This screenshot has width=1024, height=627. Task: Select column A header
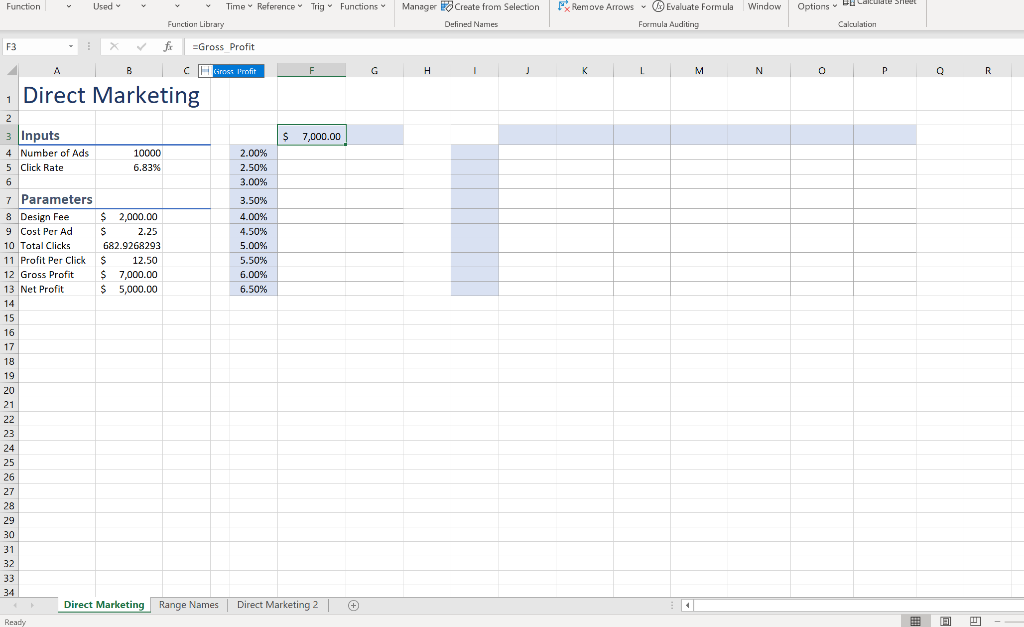(57, 71)
